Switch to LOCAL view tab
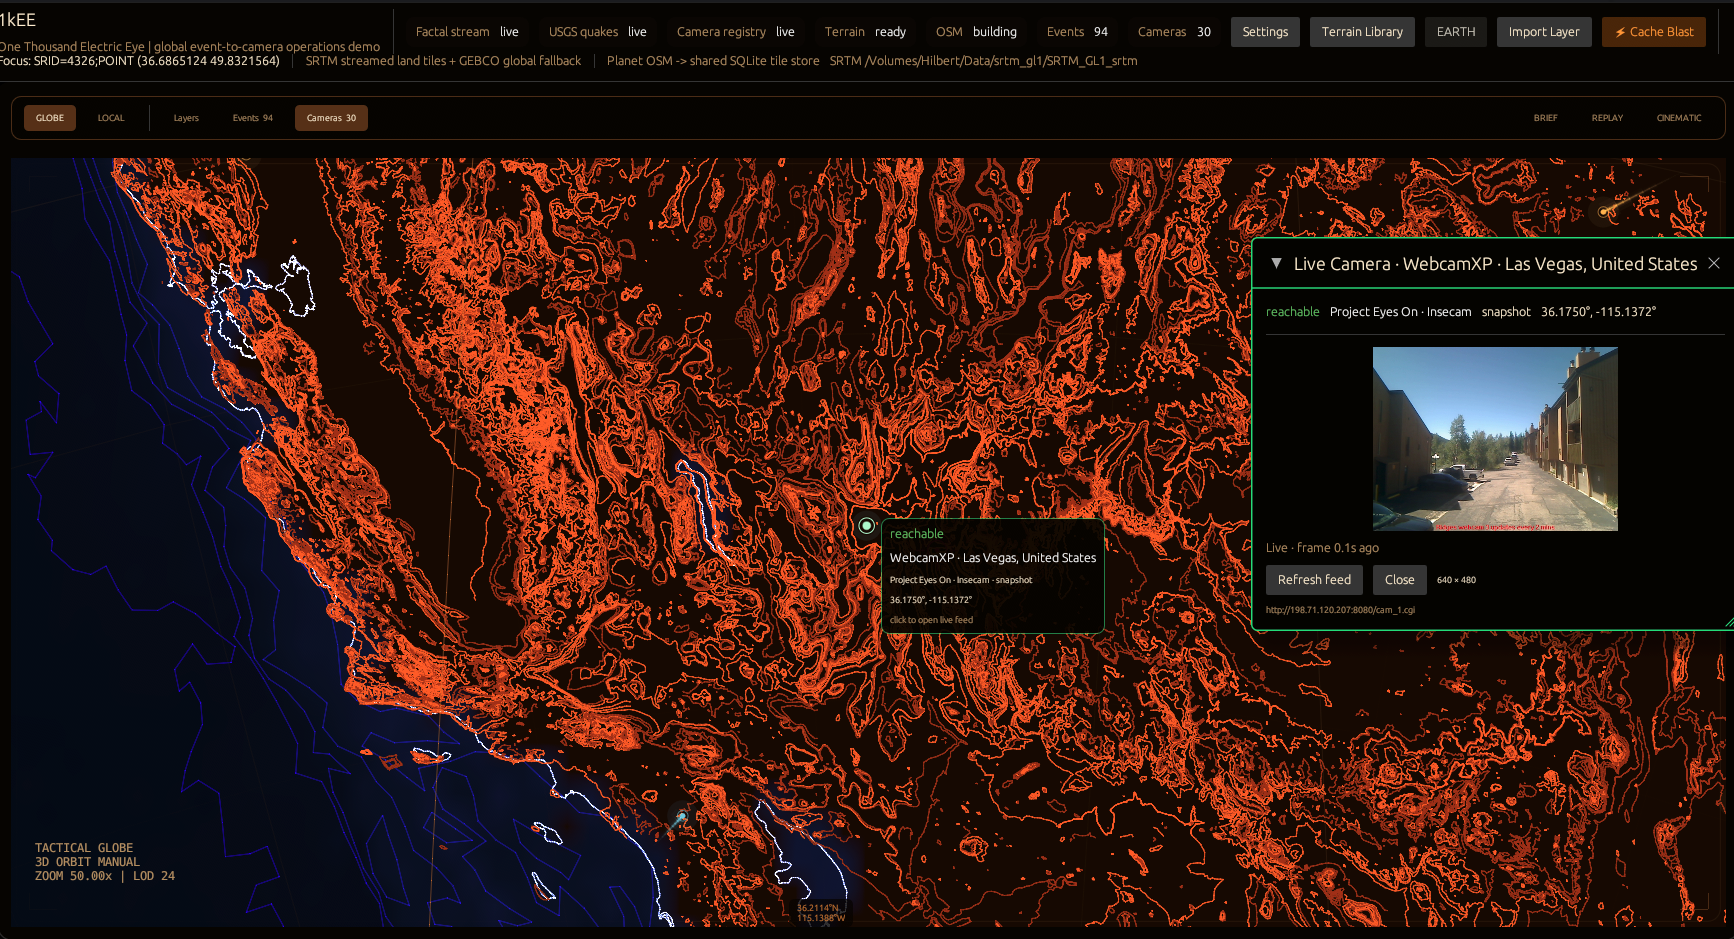 click(x=111, y=118)
